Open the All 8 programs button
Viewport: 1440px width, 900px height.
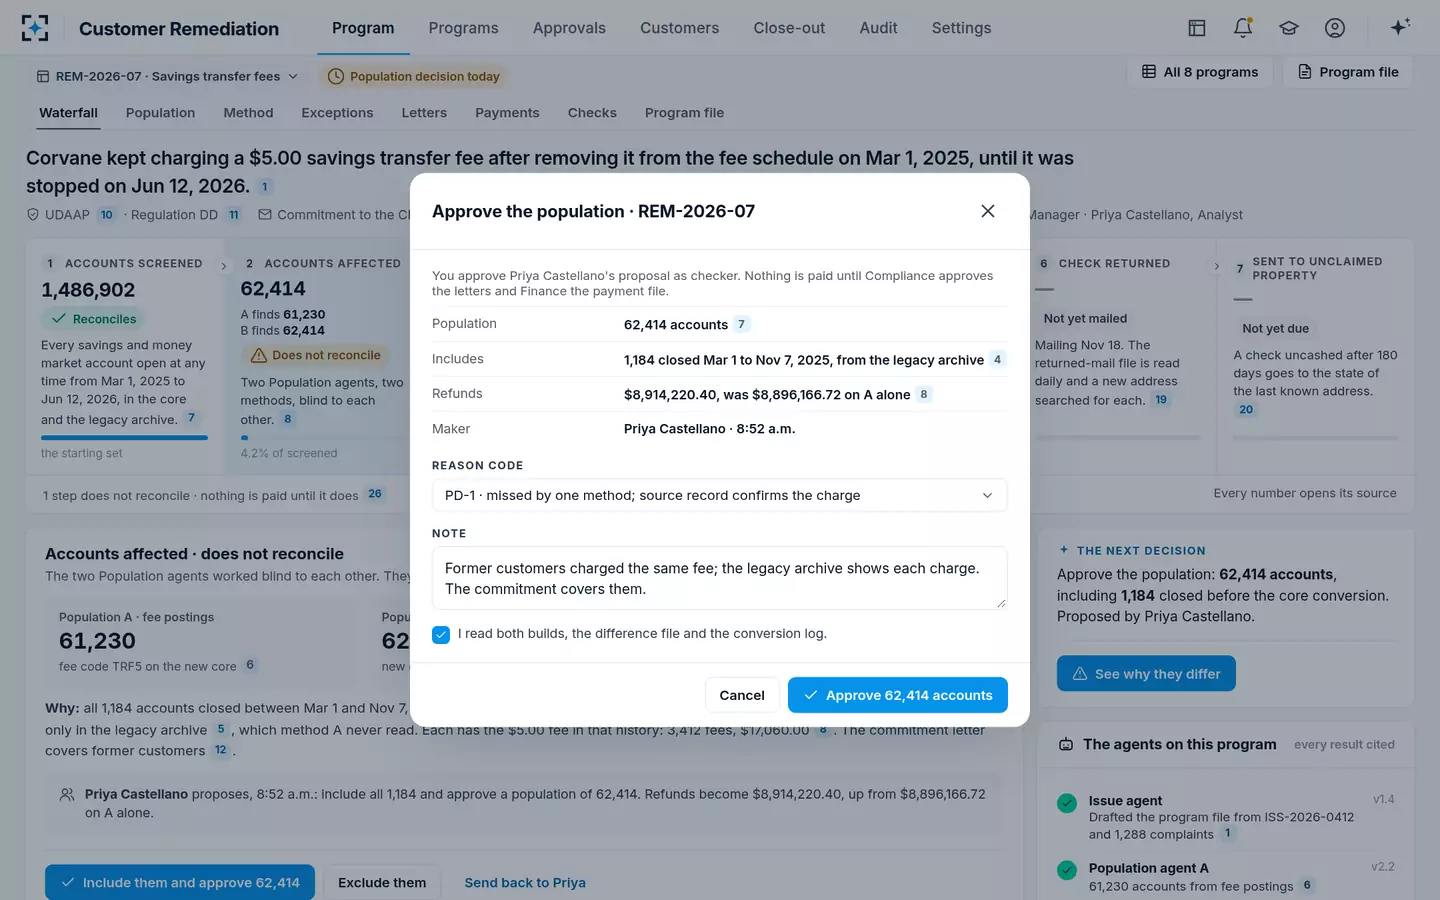point(1200,72)
